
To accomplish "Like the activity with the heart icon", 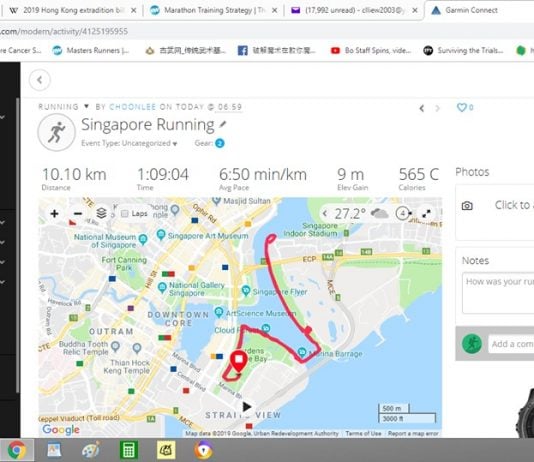I will (461, 108).
